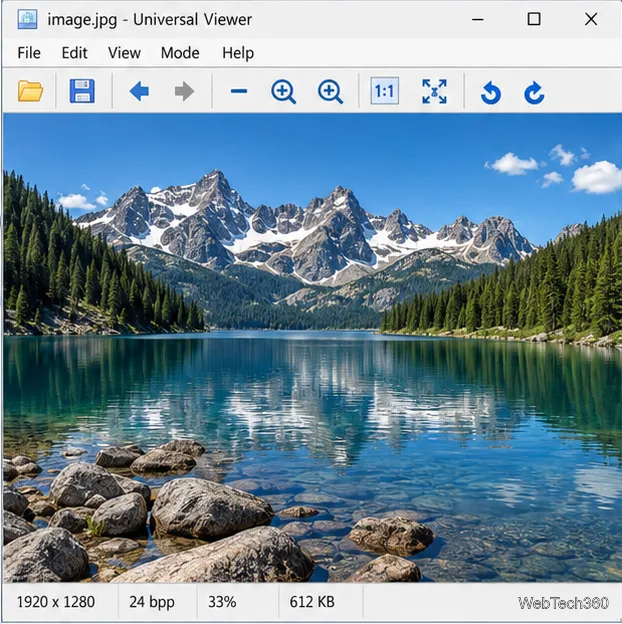Click the magnifier icon beside the 1:1 button
The height and width of the screenshot is (624, 622).
(x=330, y=92)
